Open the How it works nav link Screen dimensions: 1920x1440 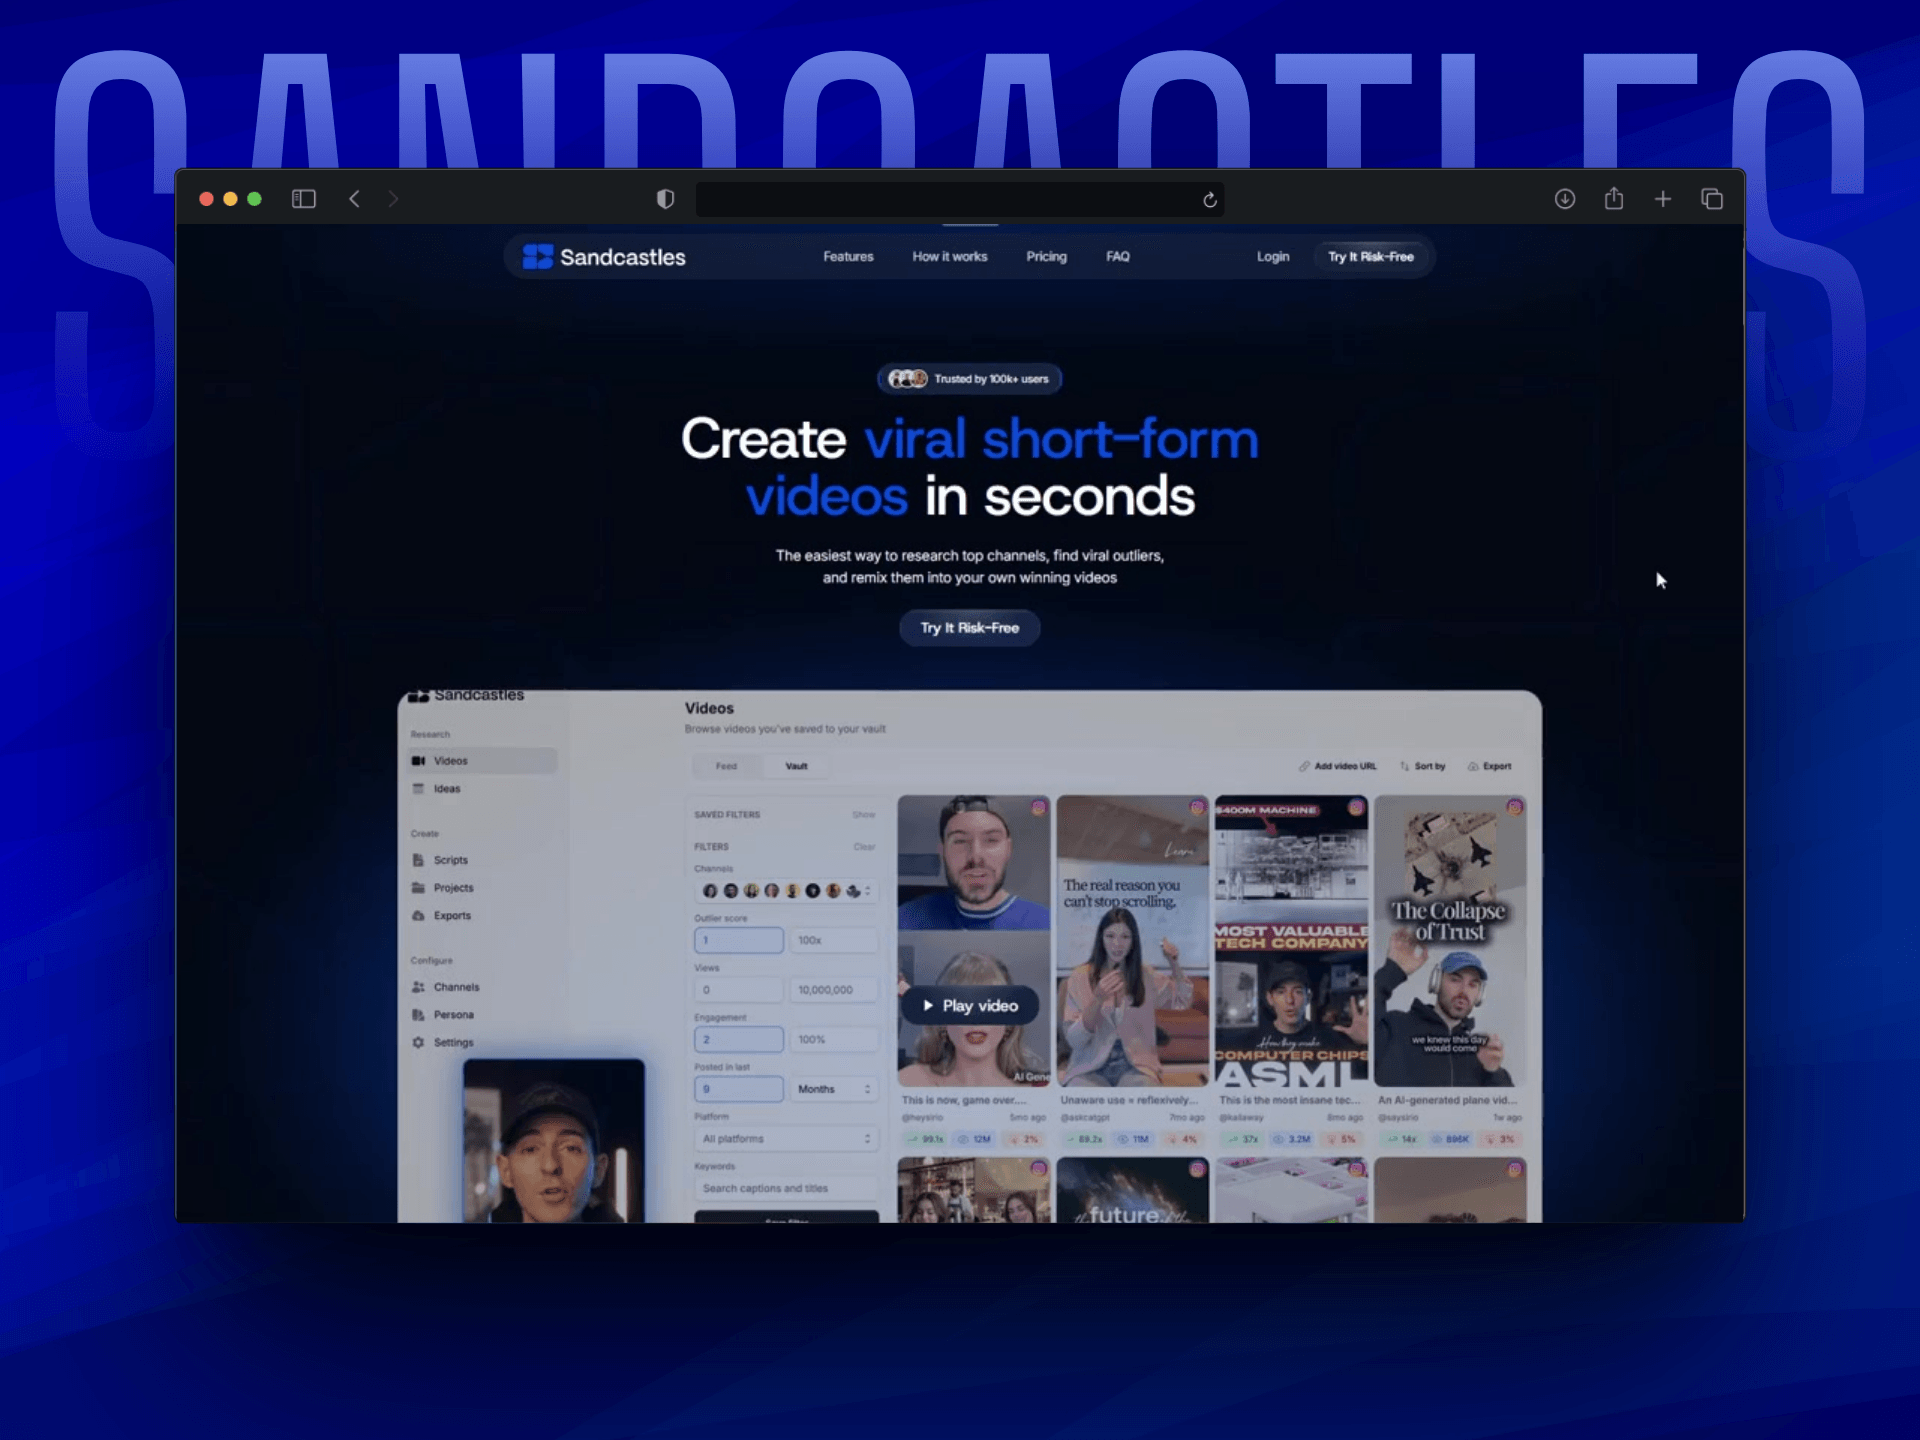pos(950,257)
